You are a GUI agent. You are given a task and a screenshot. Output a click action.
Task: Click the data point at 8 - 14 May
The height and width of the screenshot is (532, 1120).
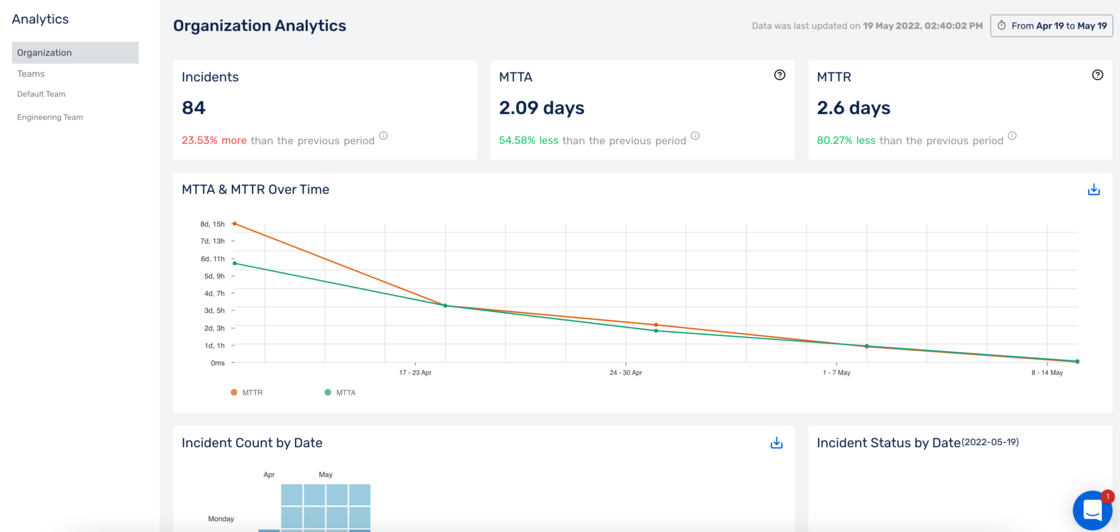point(1076,362)
